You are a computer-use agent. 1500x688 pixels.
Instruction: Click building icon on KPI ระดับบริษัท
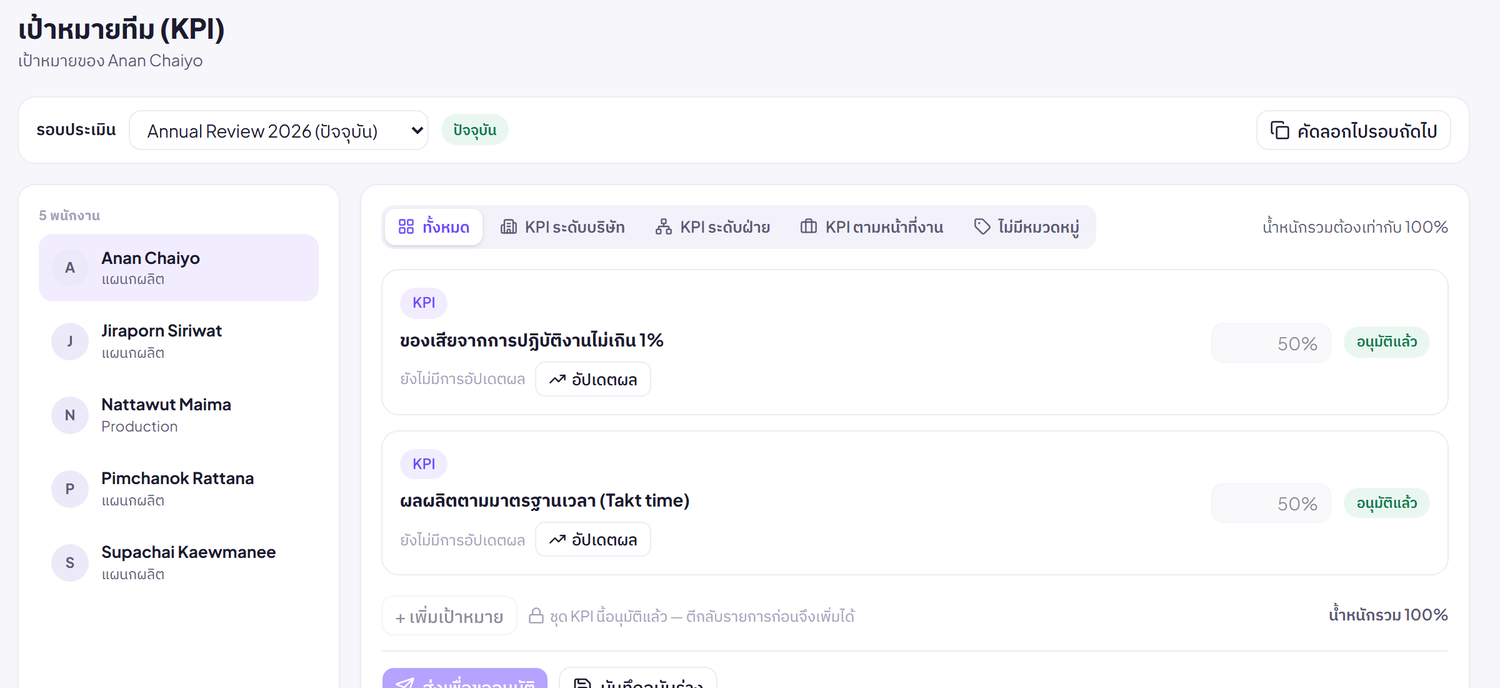point(509,227)
